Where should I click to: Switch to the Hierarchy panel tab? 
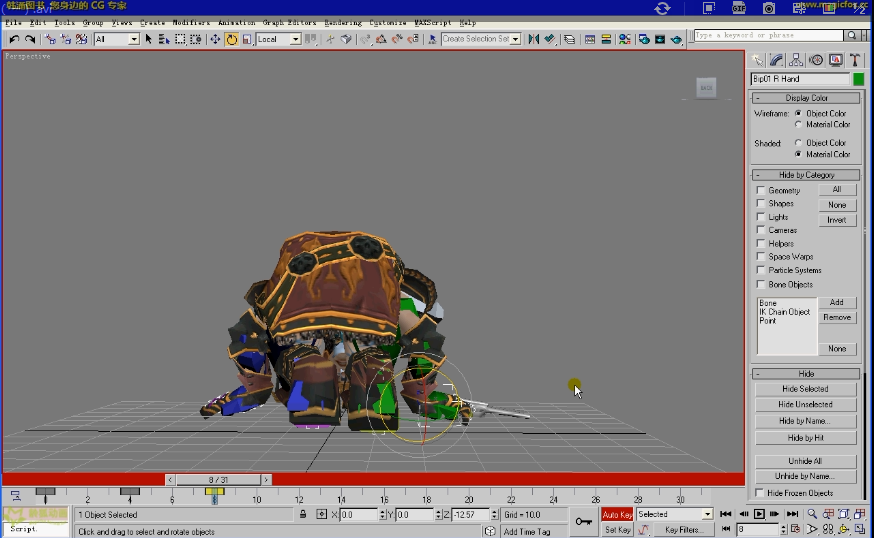click(x=796, y=60)
